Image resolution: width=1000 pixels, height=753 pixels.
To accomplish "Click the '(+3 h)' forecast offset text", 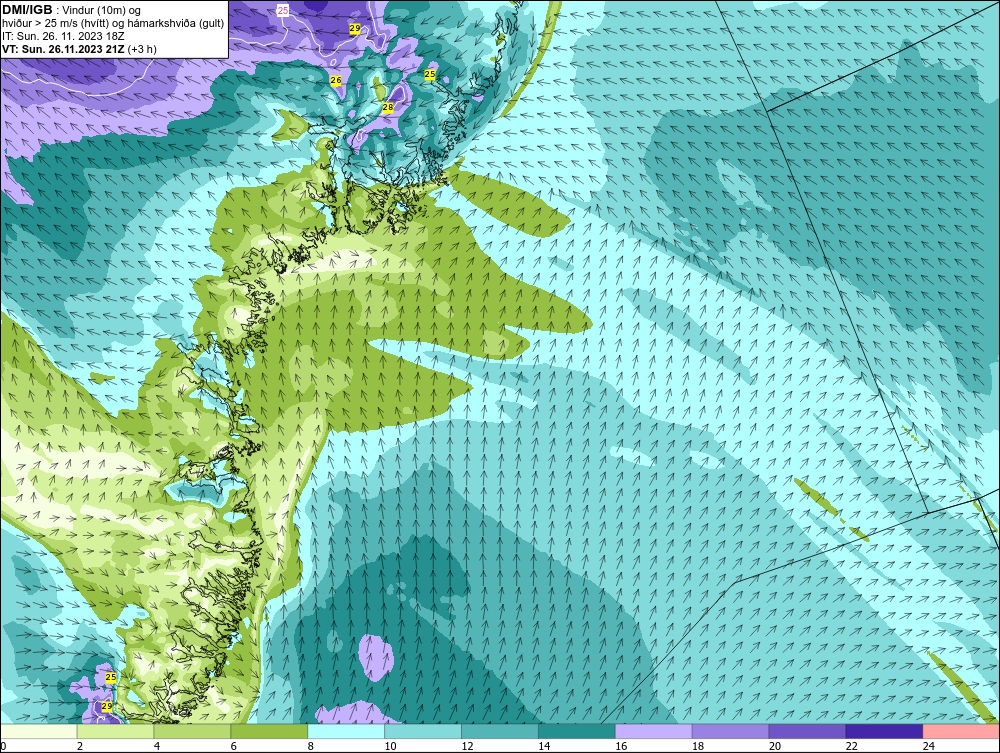I will (x=142, y=49).
